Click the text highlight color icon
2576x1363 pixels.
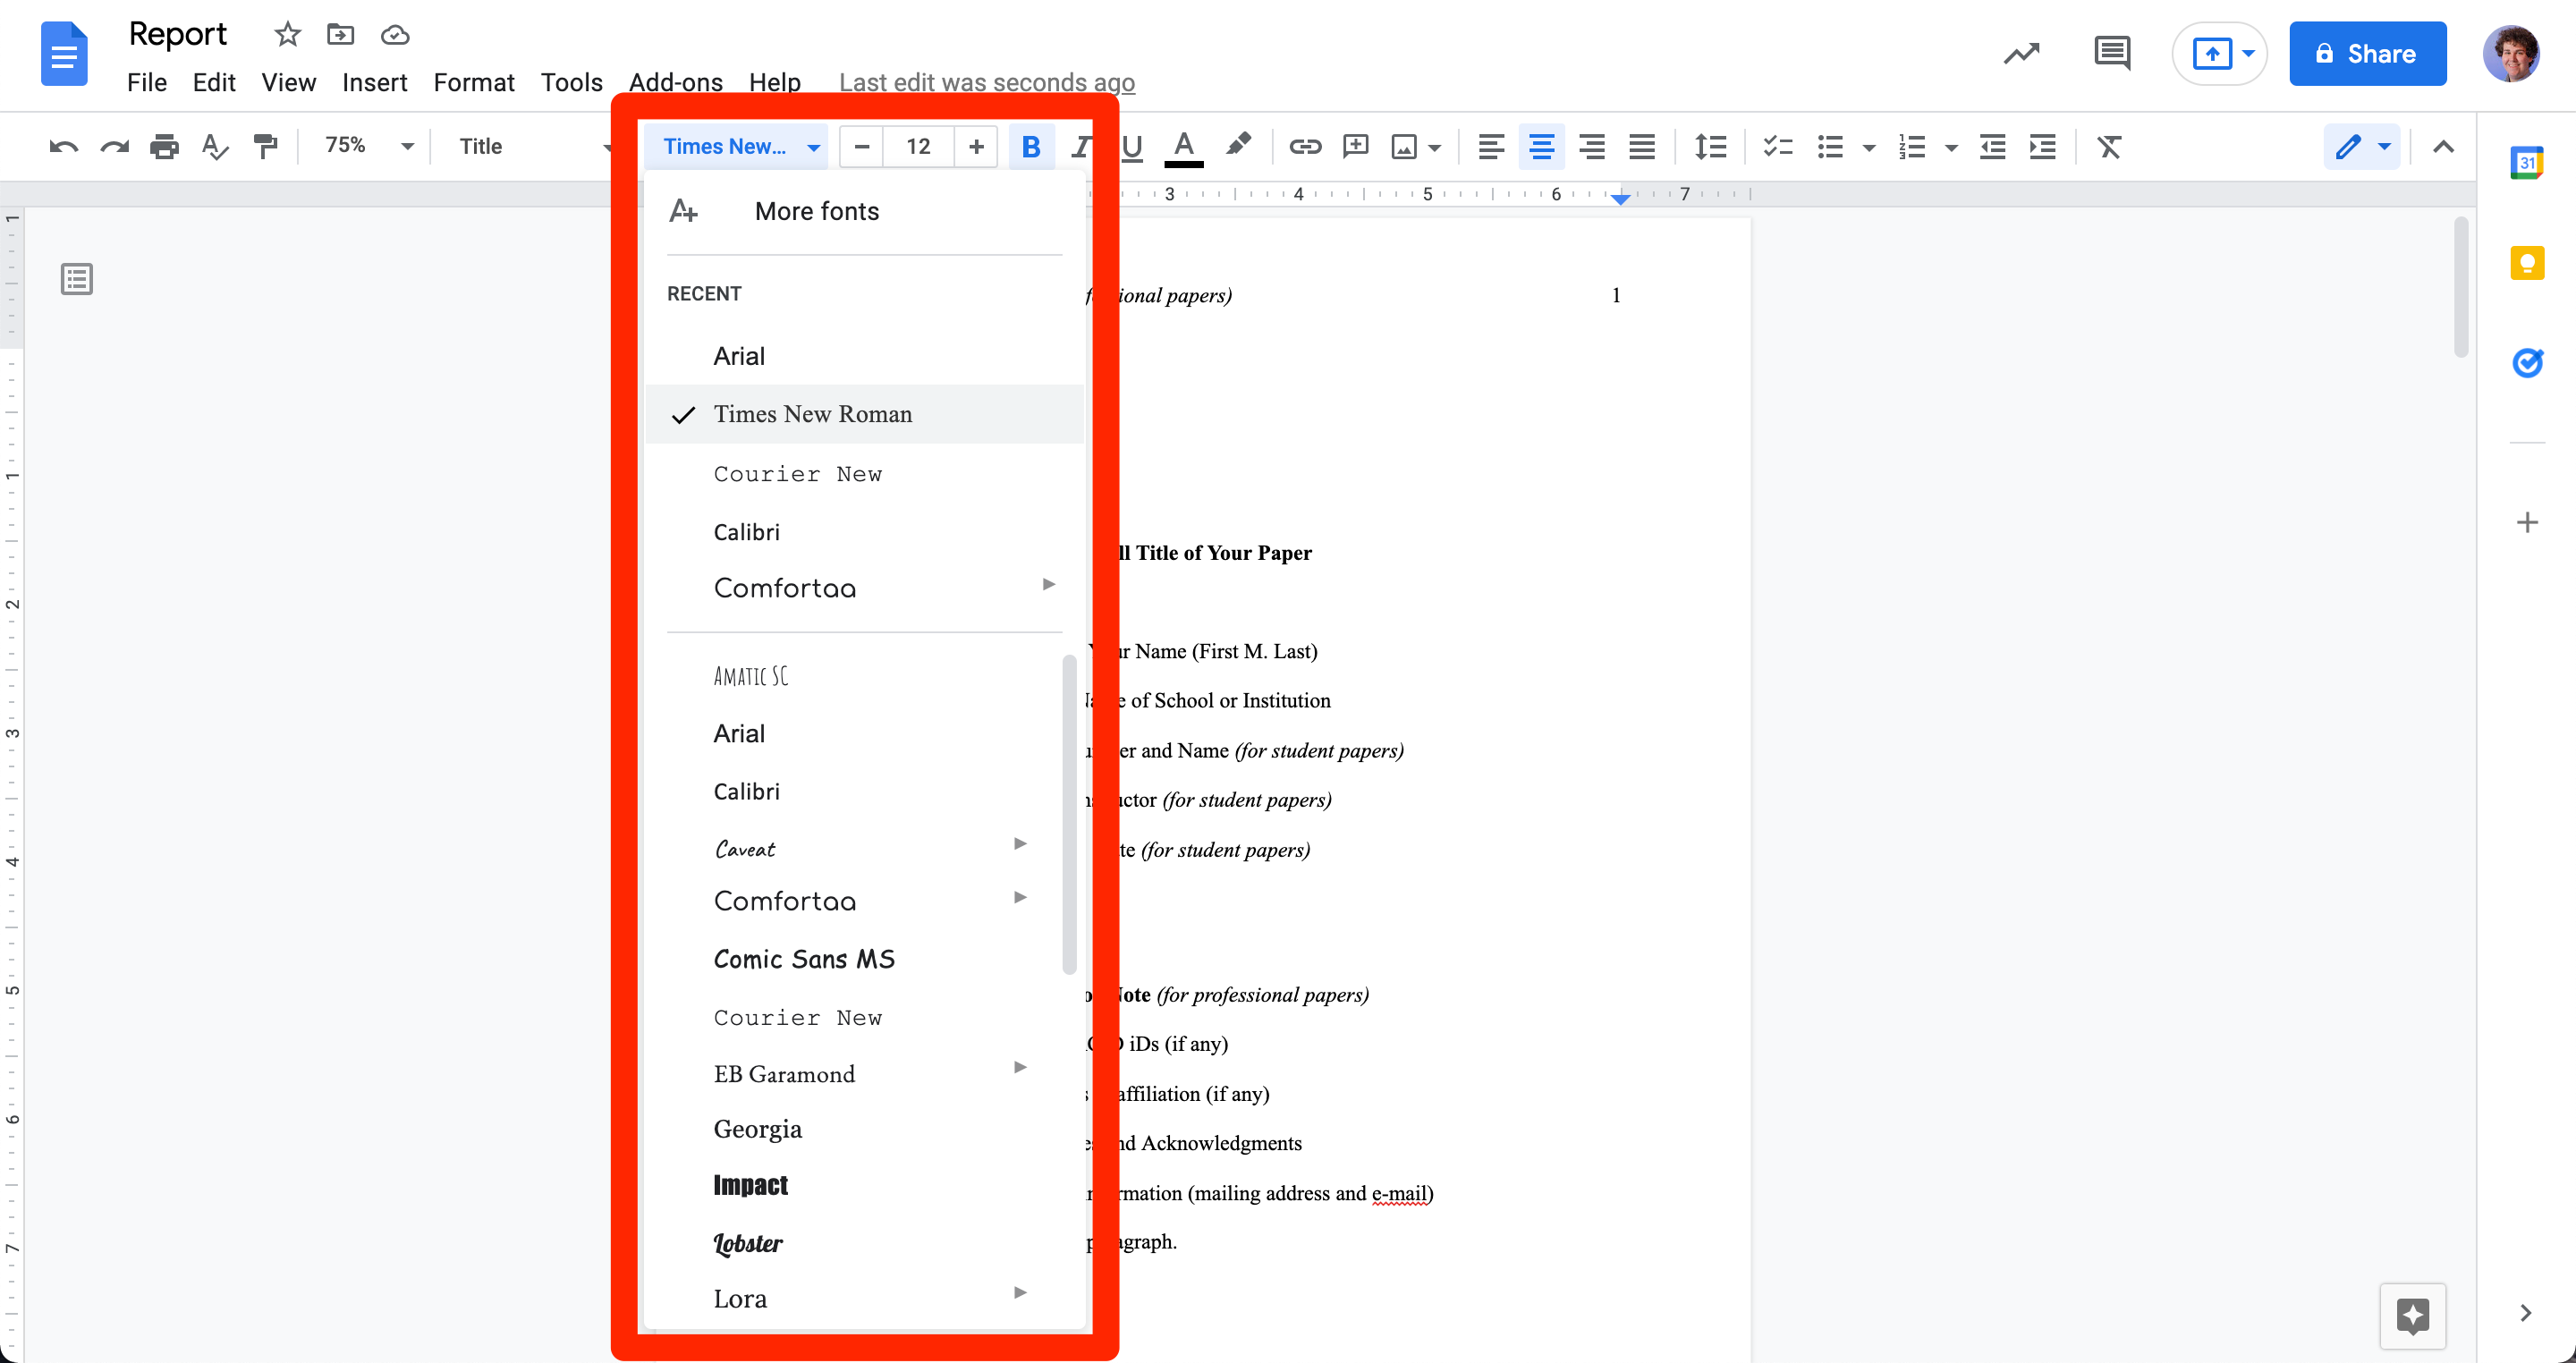tap(1239, 147)
